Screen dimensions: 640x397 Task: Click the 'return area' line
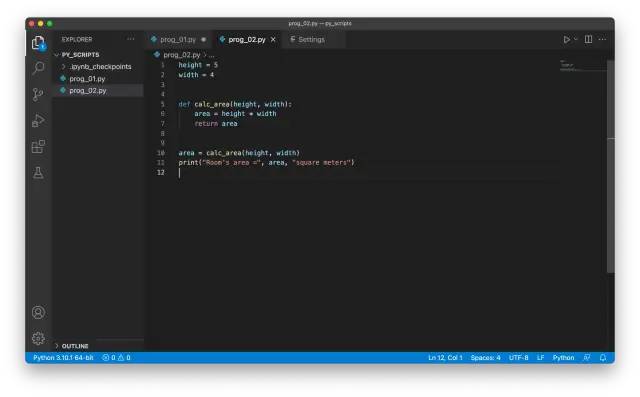[x=216, y=124]
